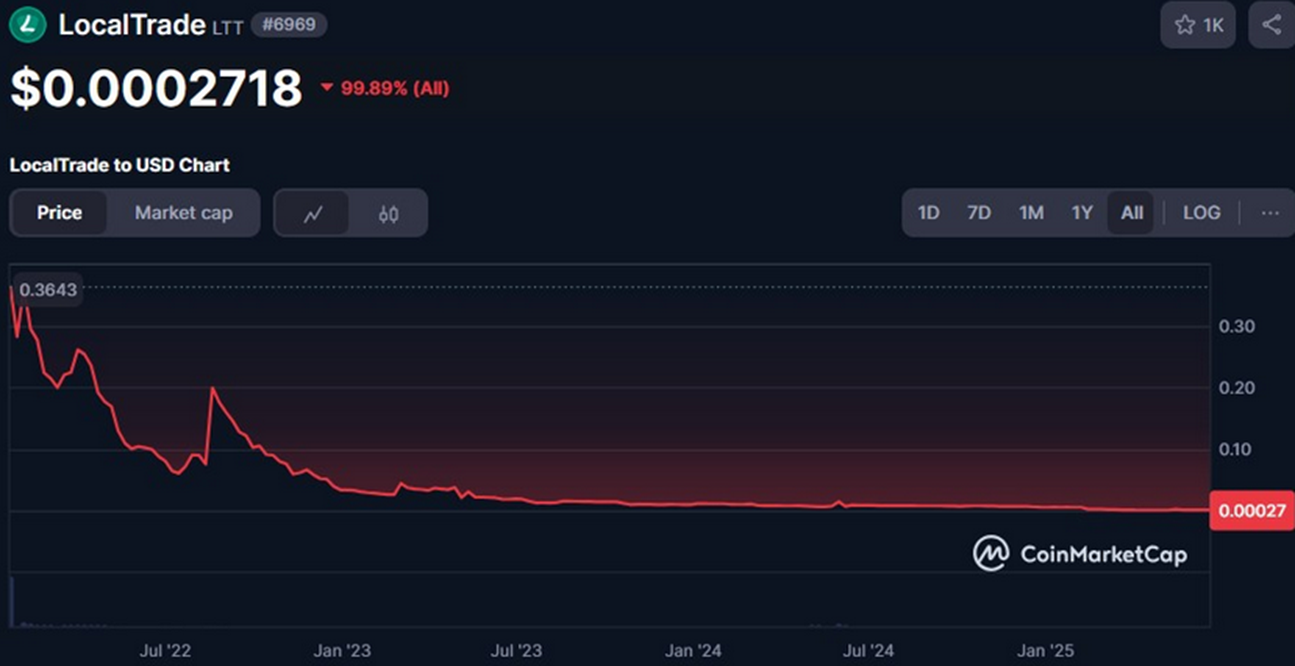Switch to line chart icon
Screen dimensions: 1295x666
[x=313, y=213]
